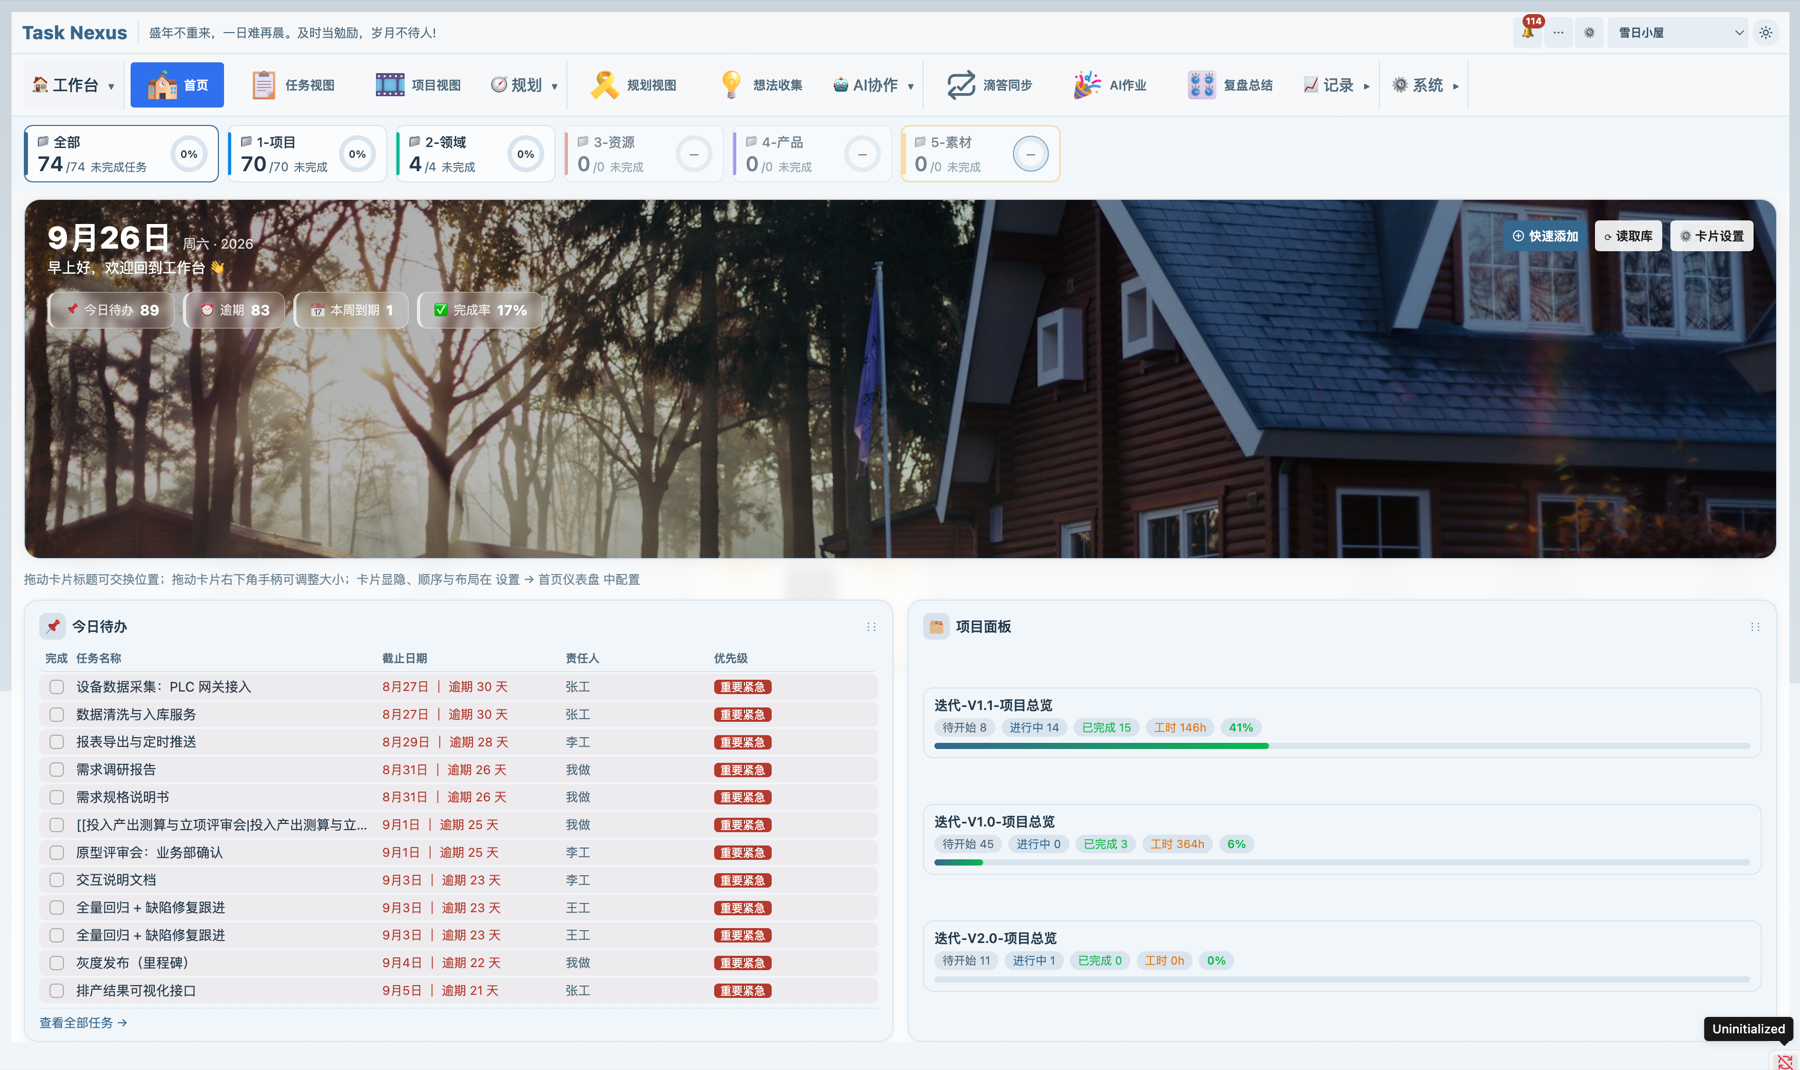1800x1070 pixels.
Task: Check off 数据清洗与入库服务 task
Action: click(x=57, y=715)
